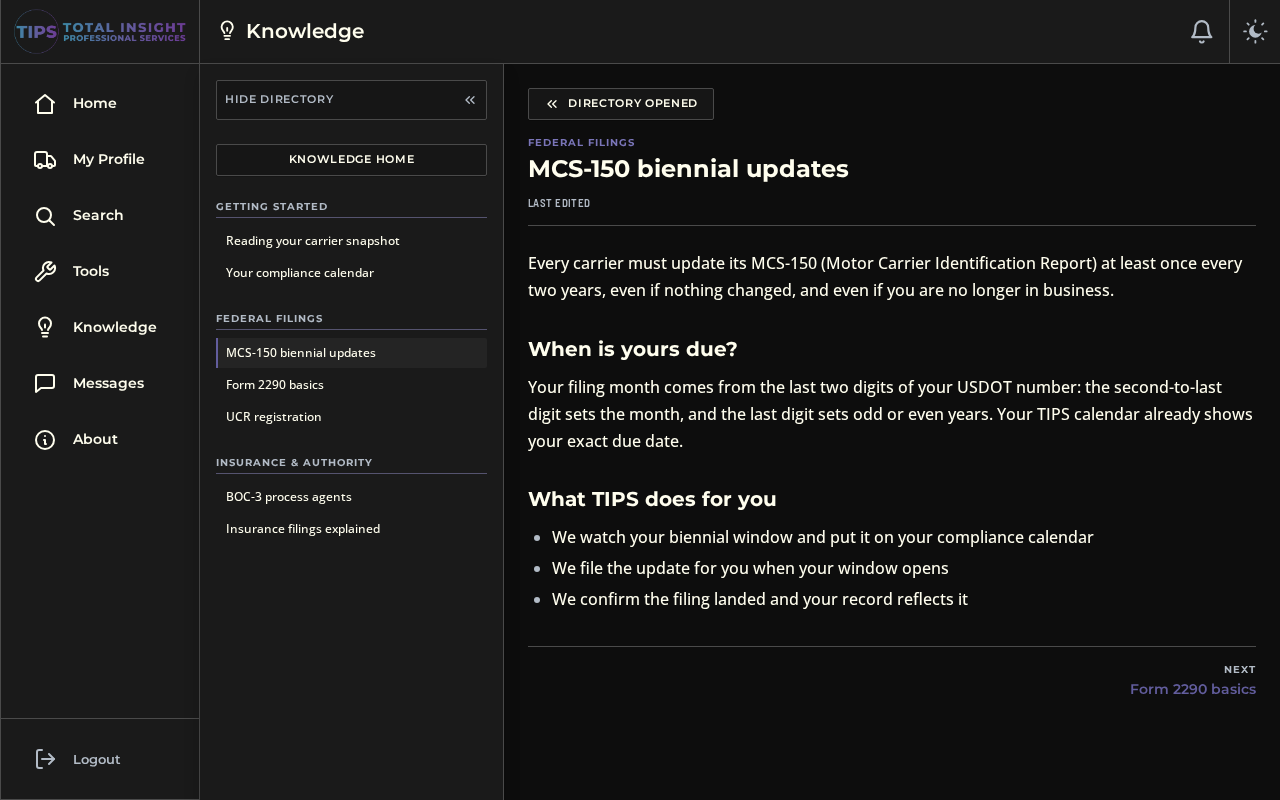
Task: Open BOC-3 process agents article
Action: tap(351, 497)
